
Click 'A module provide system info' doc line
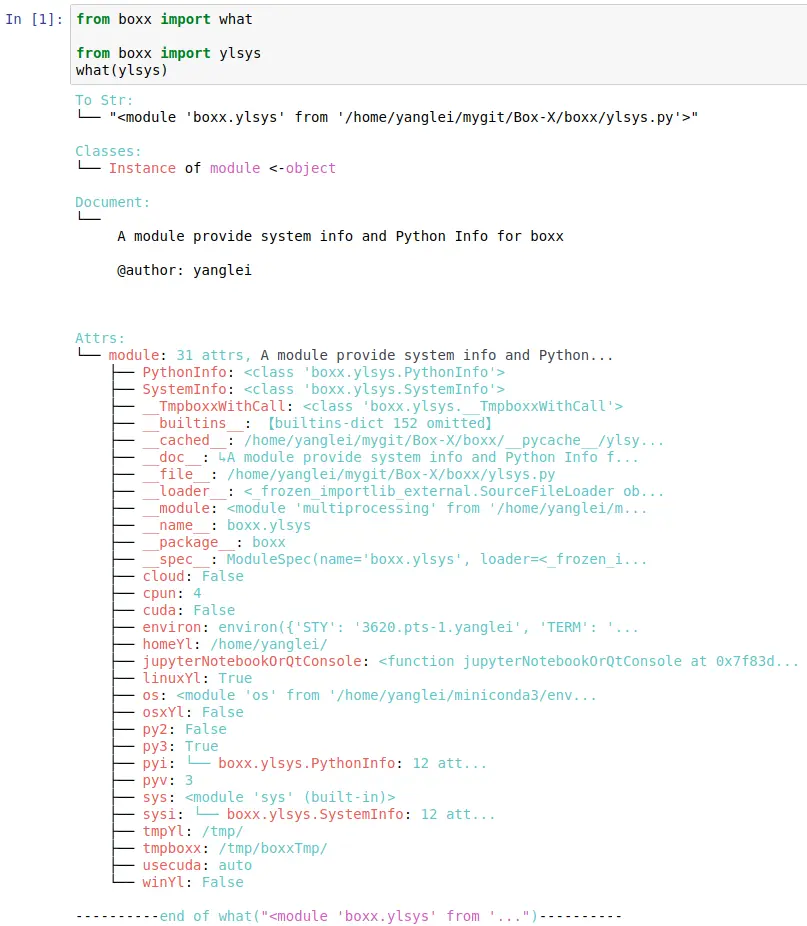point(340,236)
